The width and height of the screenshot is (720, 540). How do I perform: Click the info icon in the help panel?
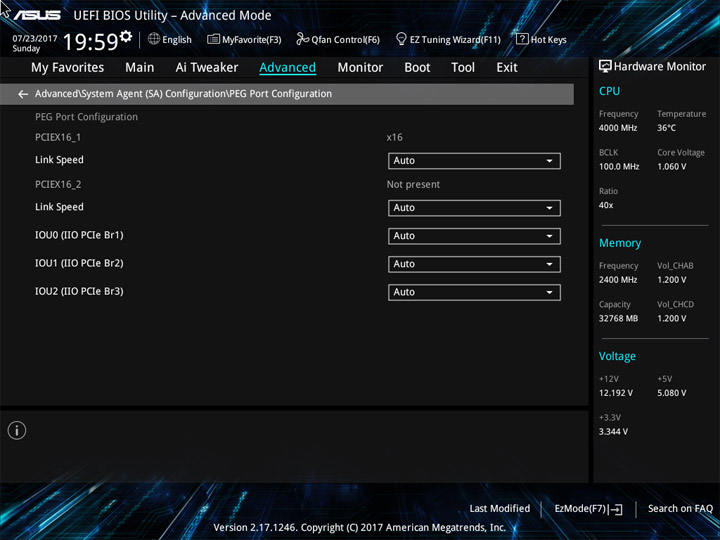tap(17, 430)
